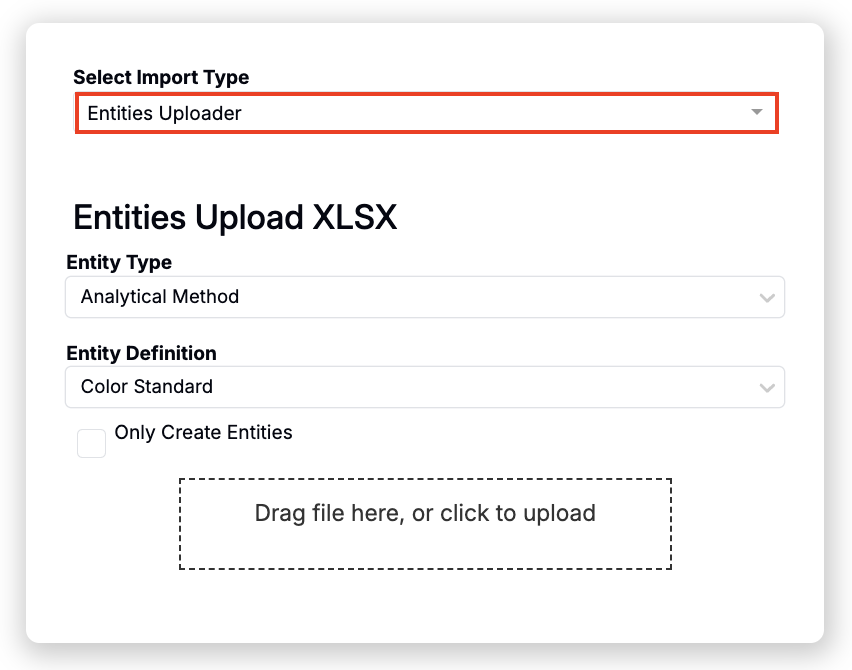Click the Select Import Type field label
The image size is (852, 670).
point(161,77)
